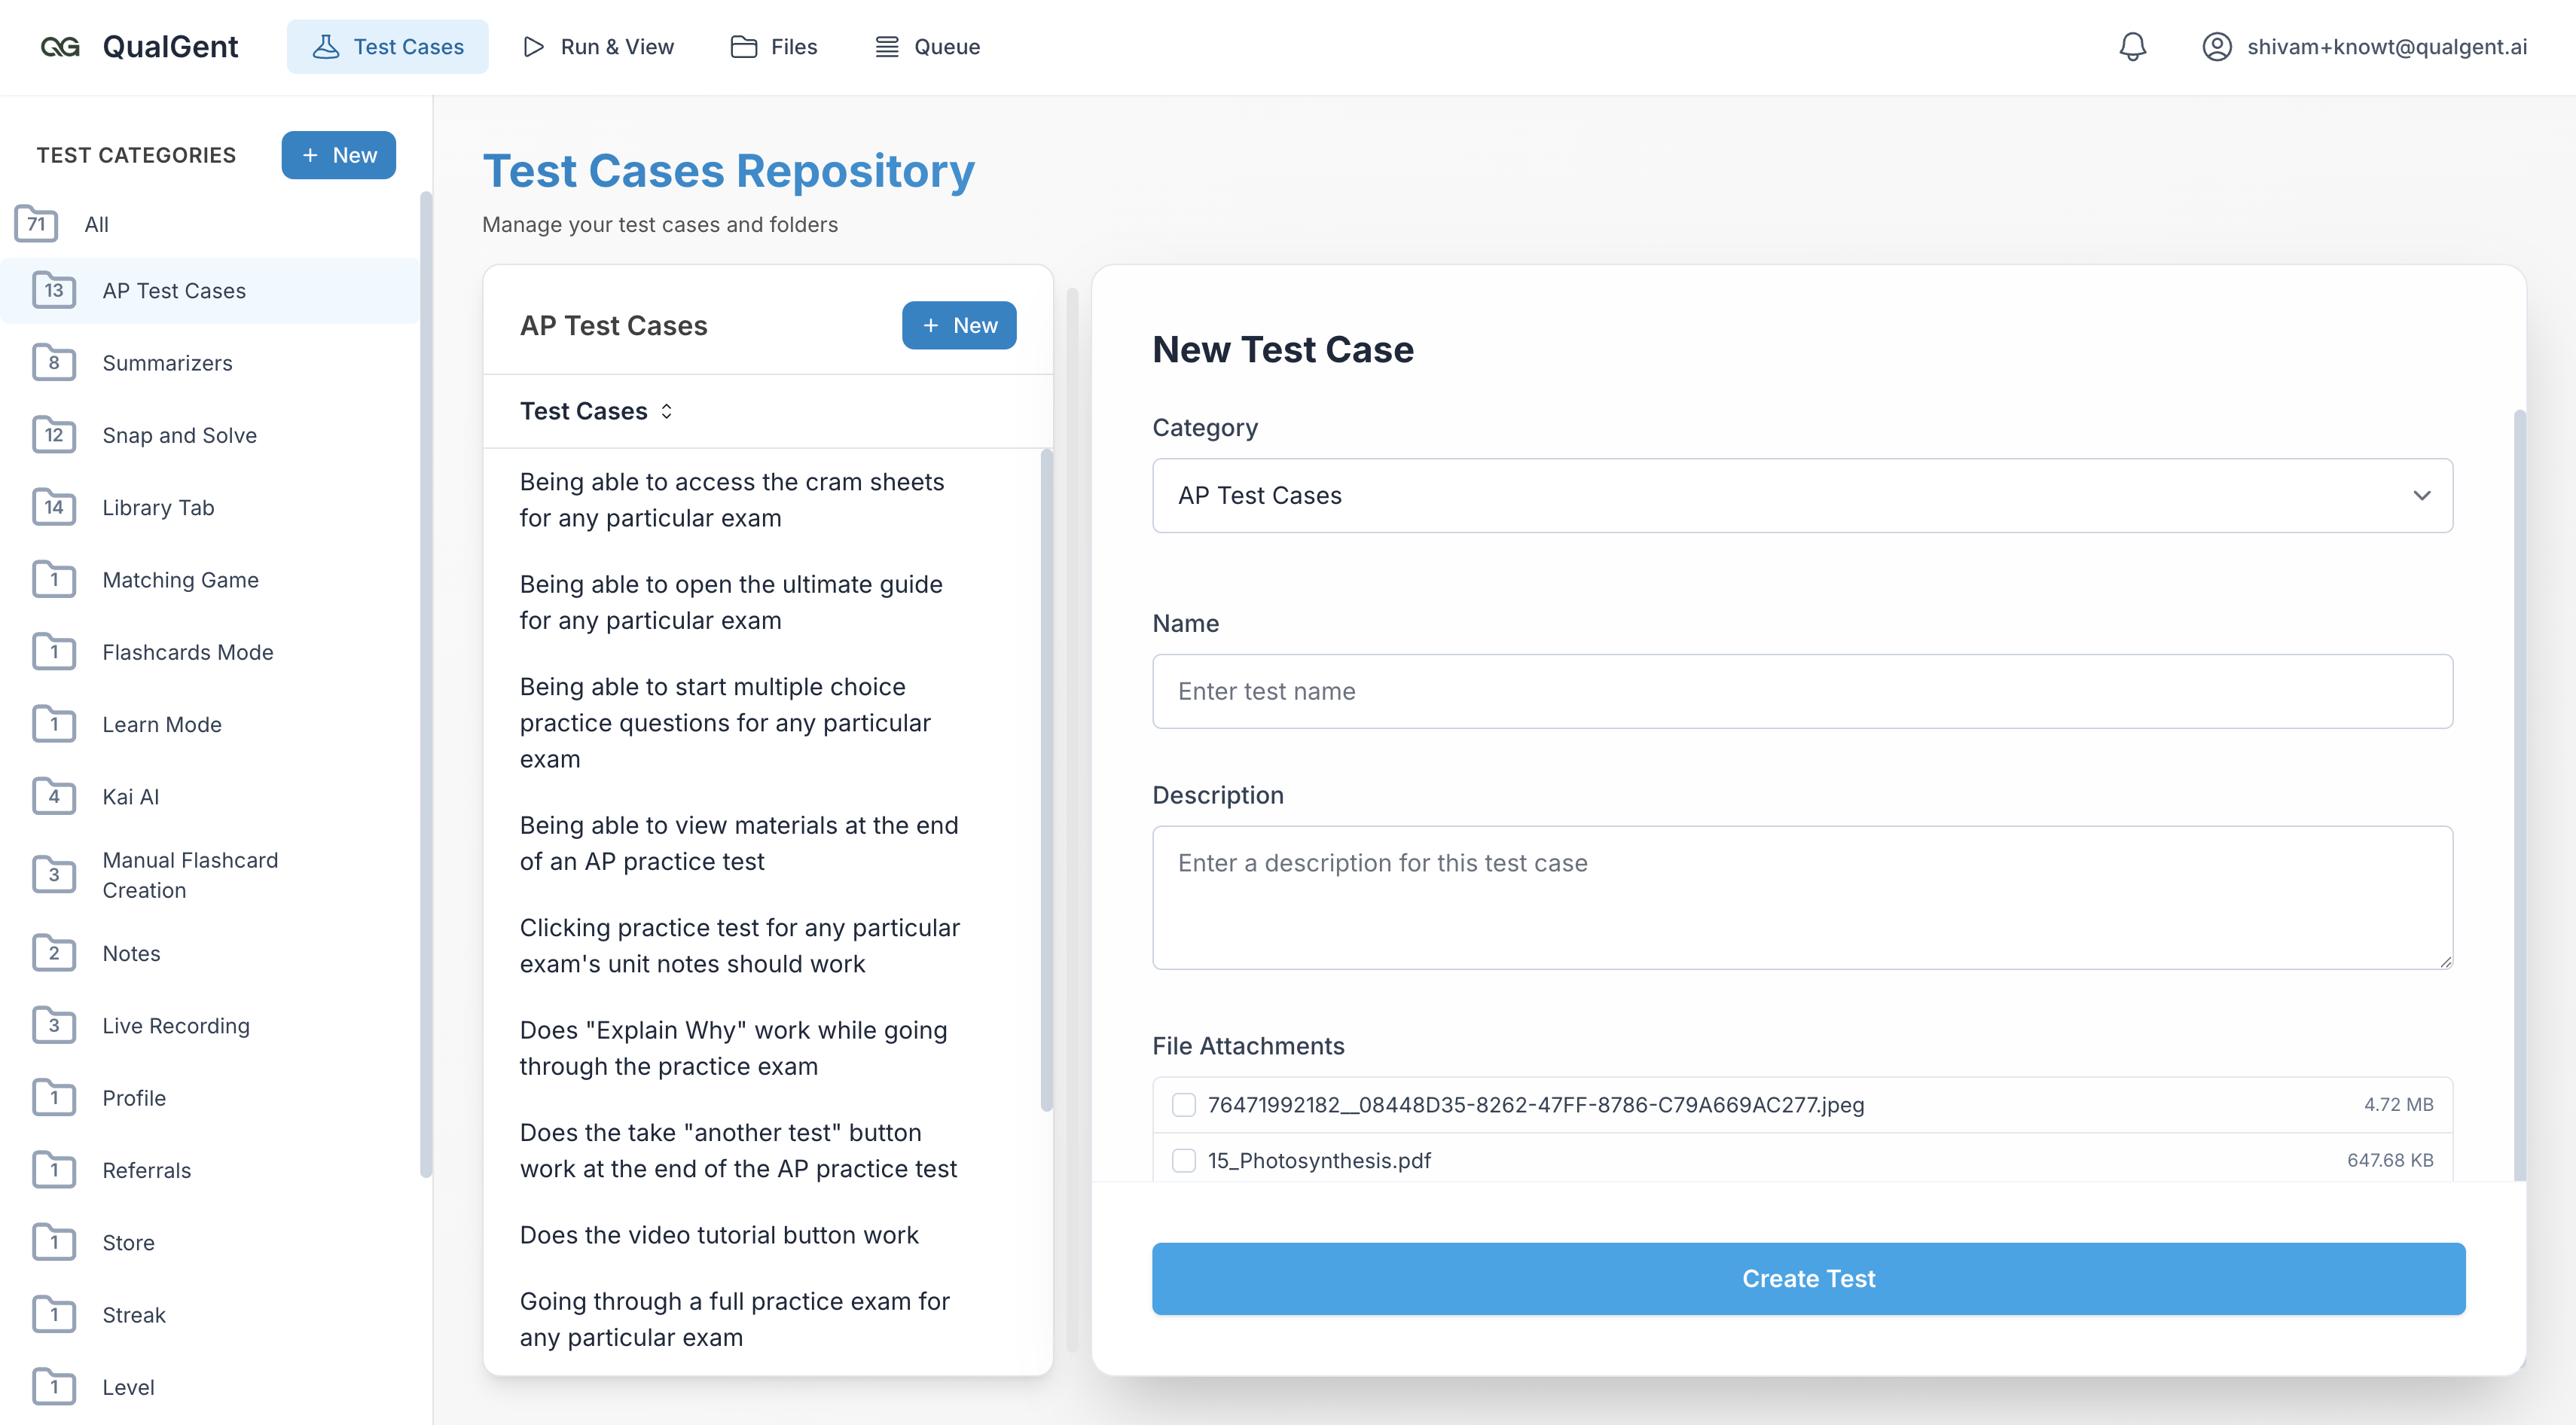Click the test cases list scrollbar
The height and width of the screenshot is (1425, 2576).
[x=1046, y=780]
